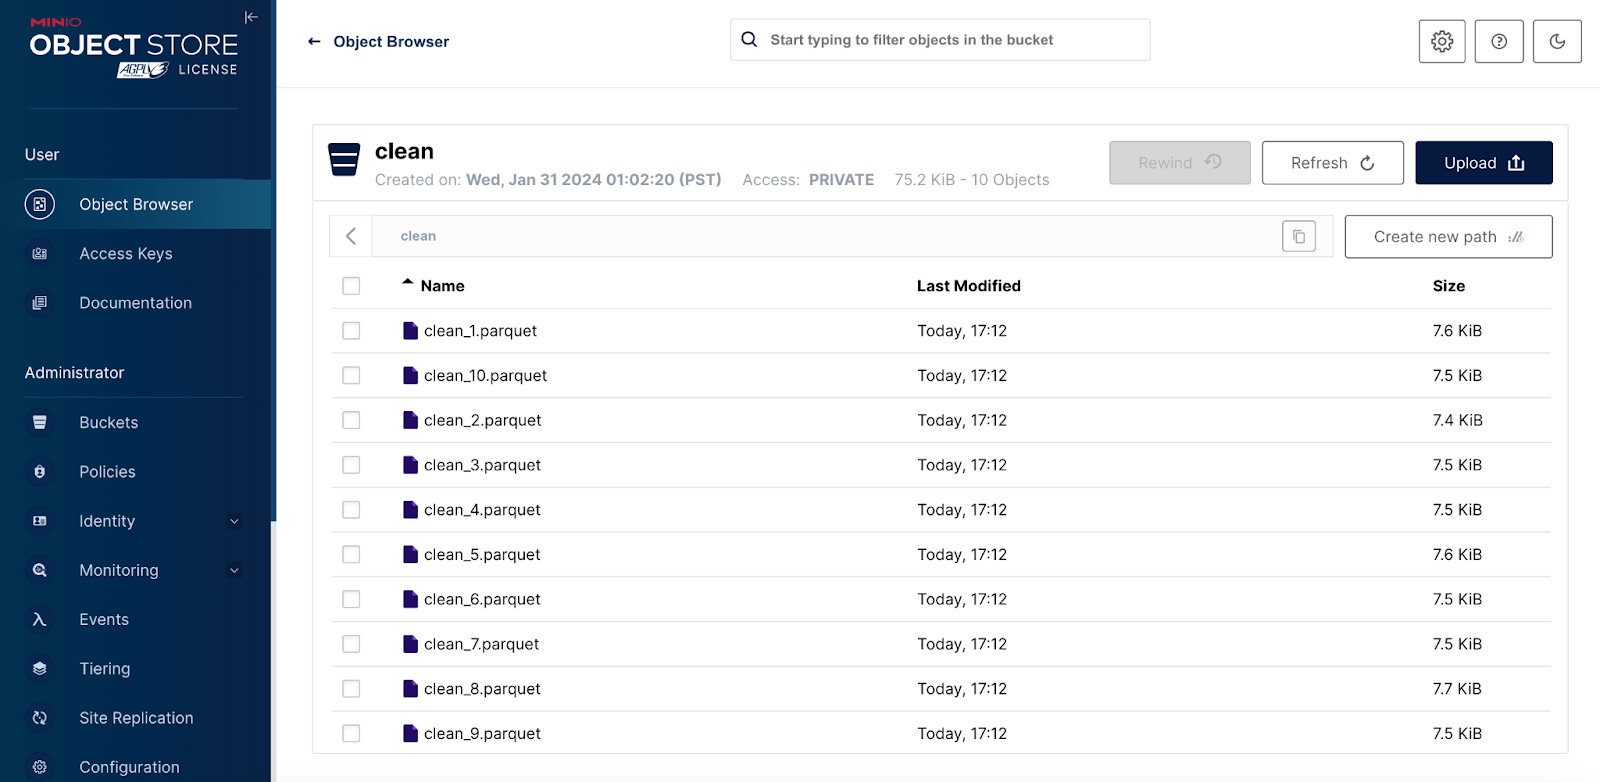Toggle the select all objects checkbox

click(x=351, y=286)
